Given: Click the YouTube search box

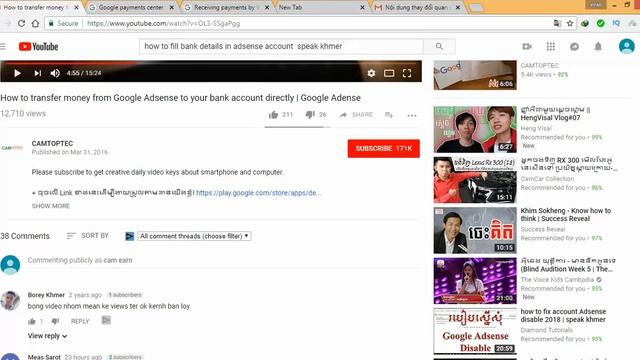Looking at the screenshot, I should (281, 47).
